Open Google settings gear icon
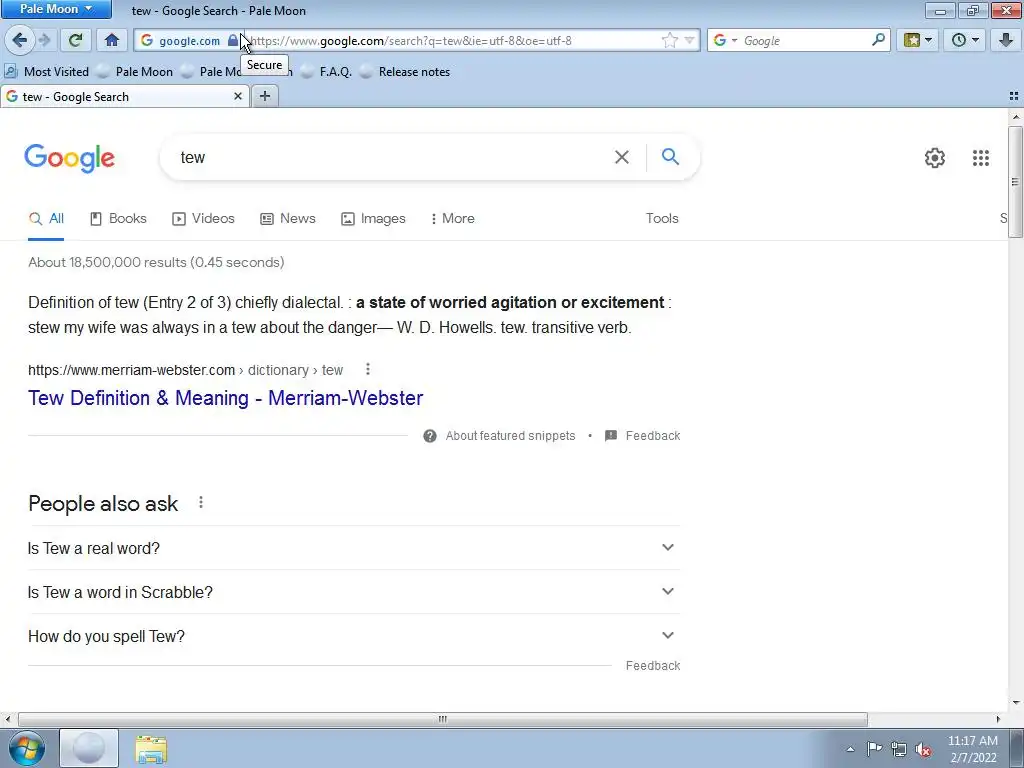 point(935,157)
